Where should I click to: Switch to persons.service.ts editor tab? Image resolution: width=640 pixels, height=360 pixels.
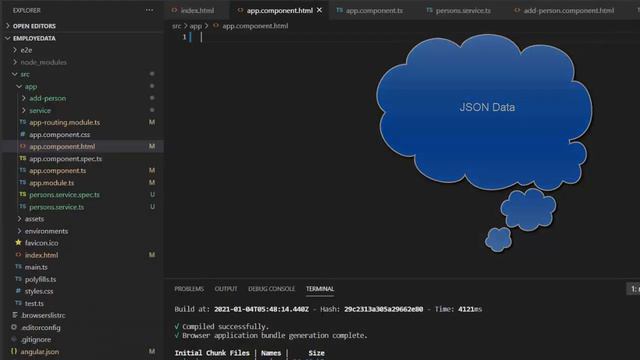coord(463,11)
